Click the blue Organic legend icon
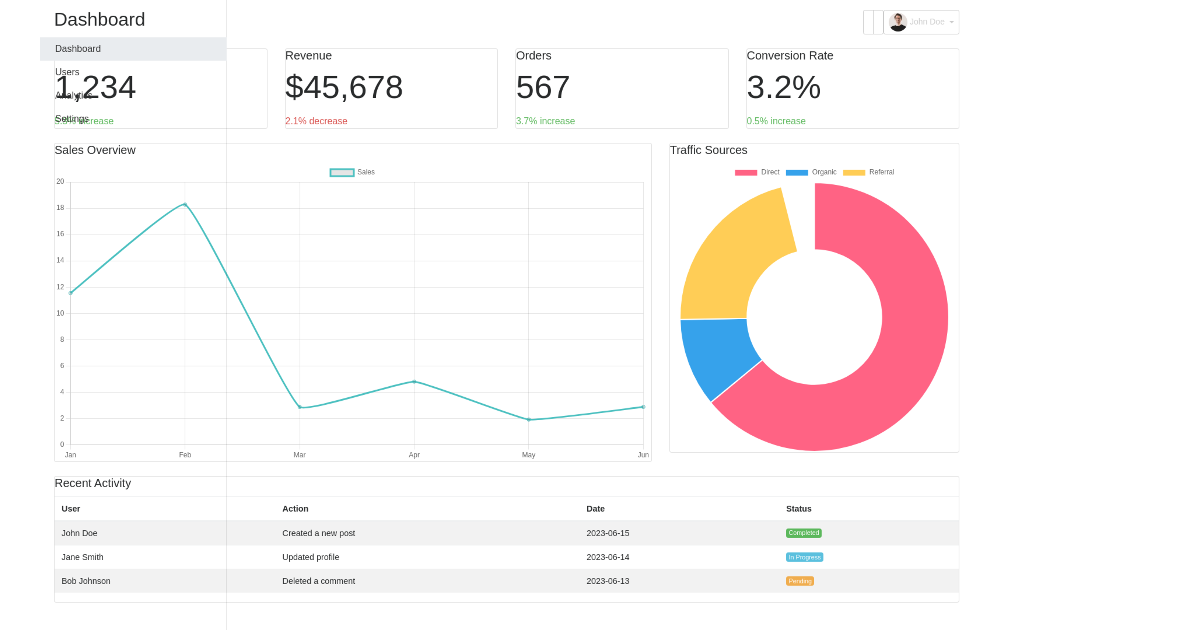This screenshot has width=1200, height=630. point(796,172)
